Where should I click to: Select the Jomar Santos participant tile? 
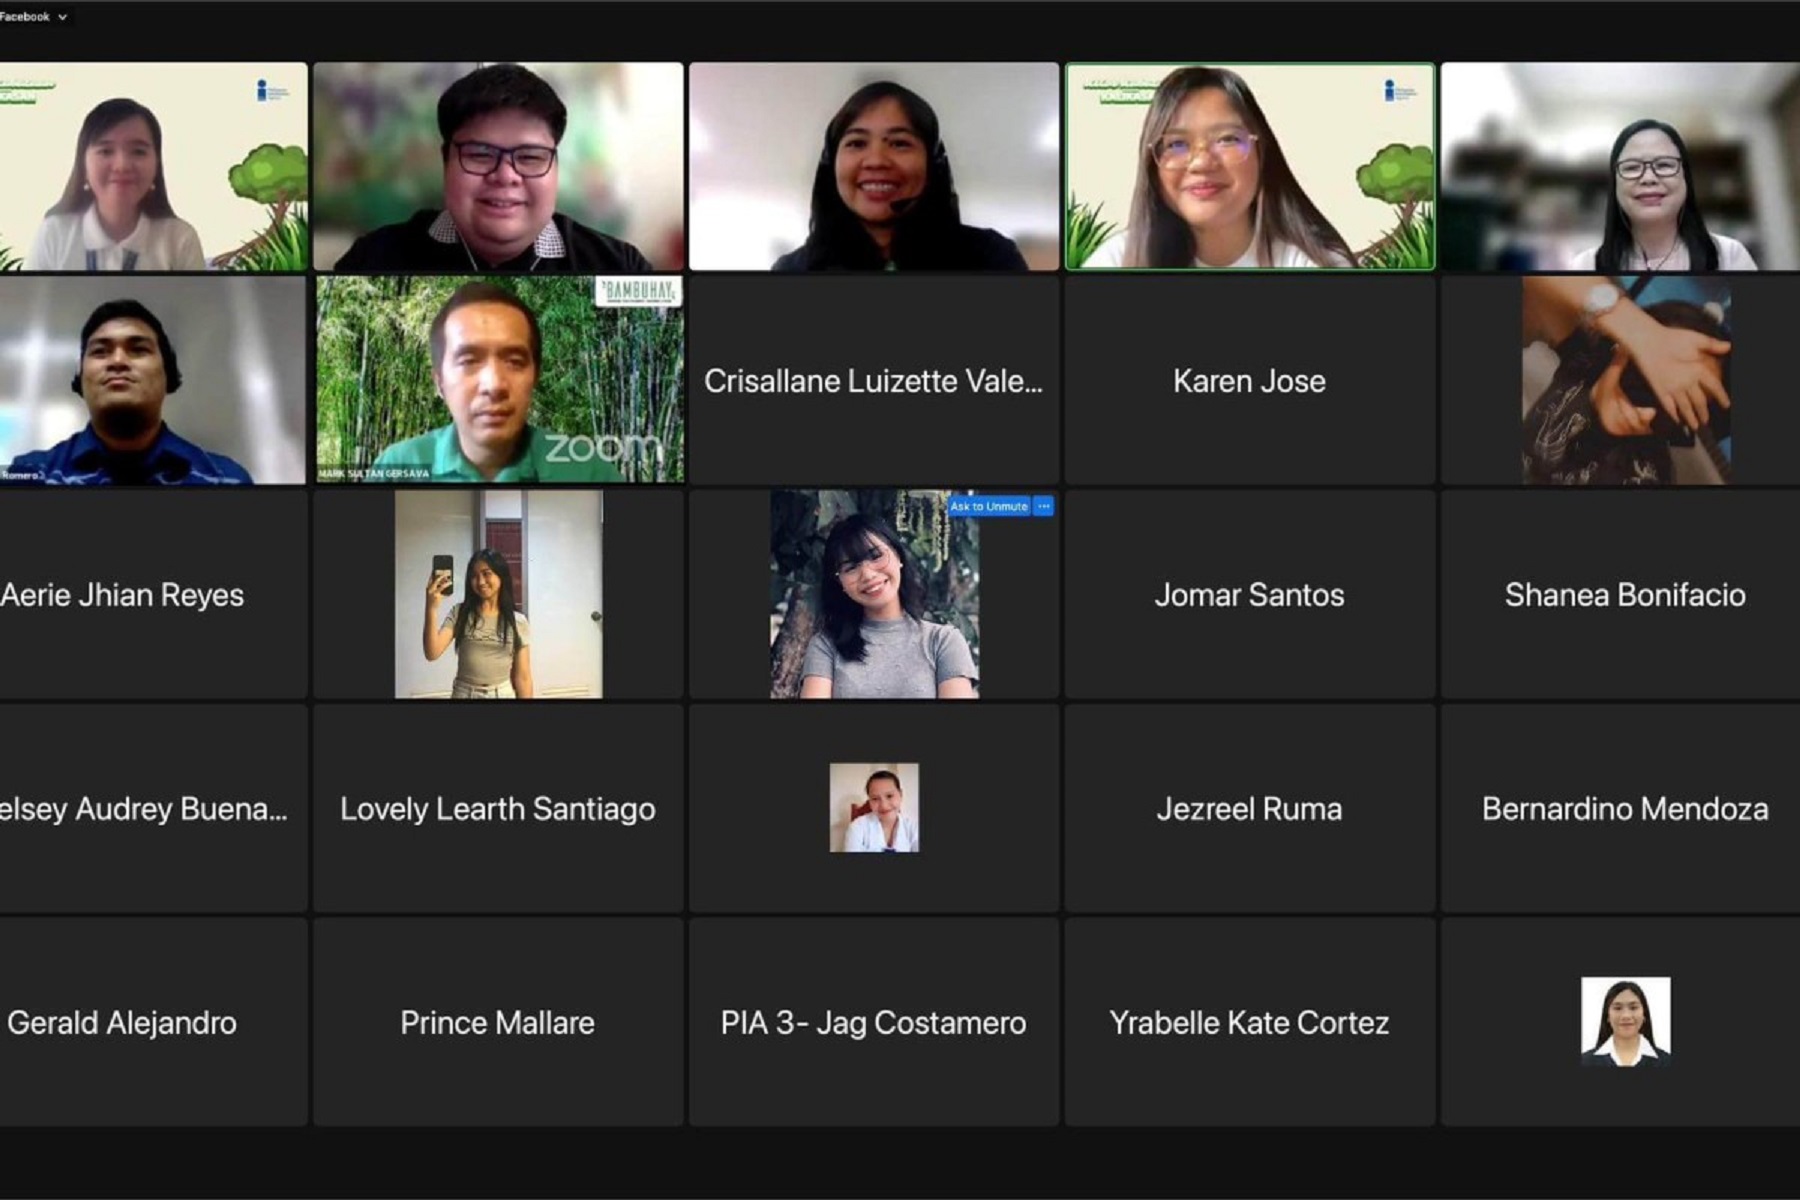pyautogui.click(x=1249, y=594)
